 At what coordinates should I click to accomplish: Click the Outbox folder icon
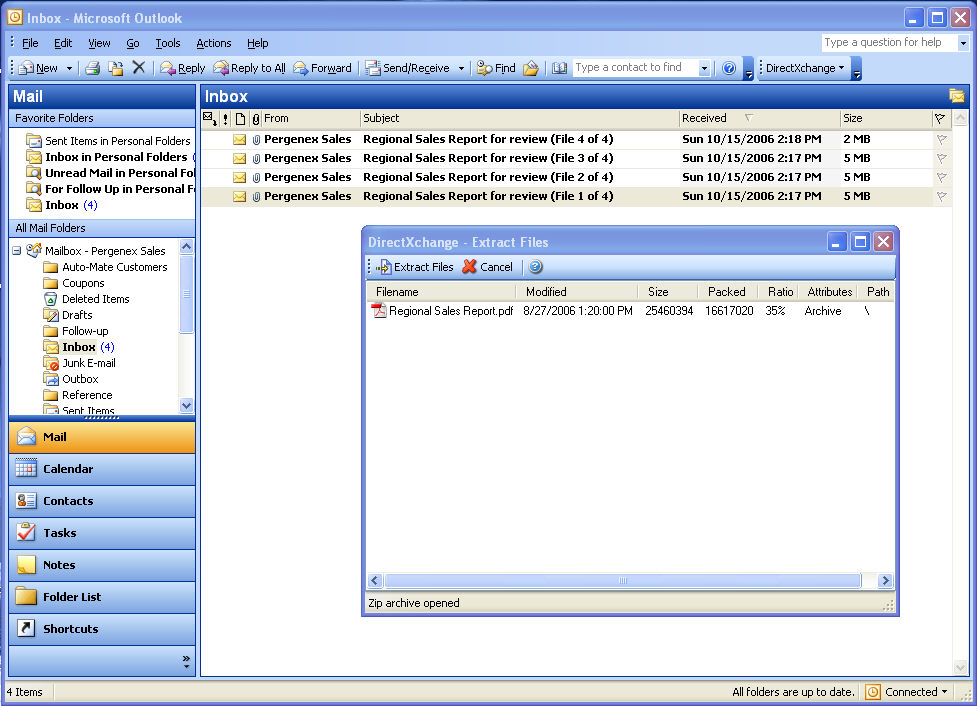tap(50, 379)
